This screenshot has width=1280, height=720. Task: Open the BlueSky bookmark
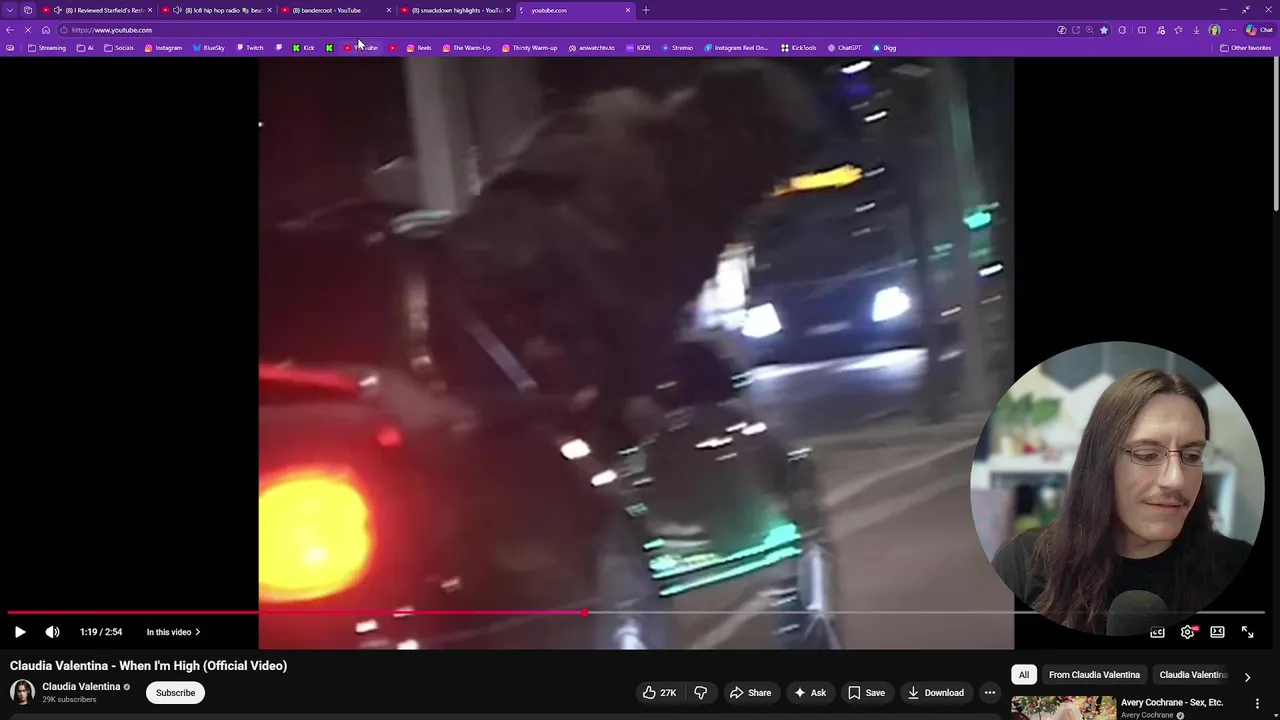coord(209,48)
